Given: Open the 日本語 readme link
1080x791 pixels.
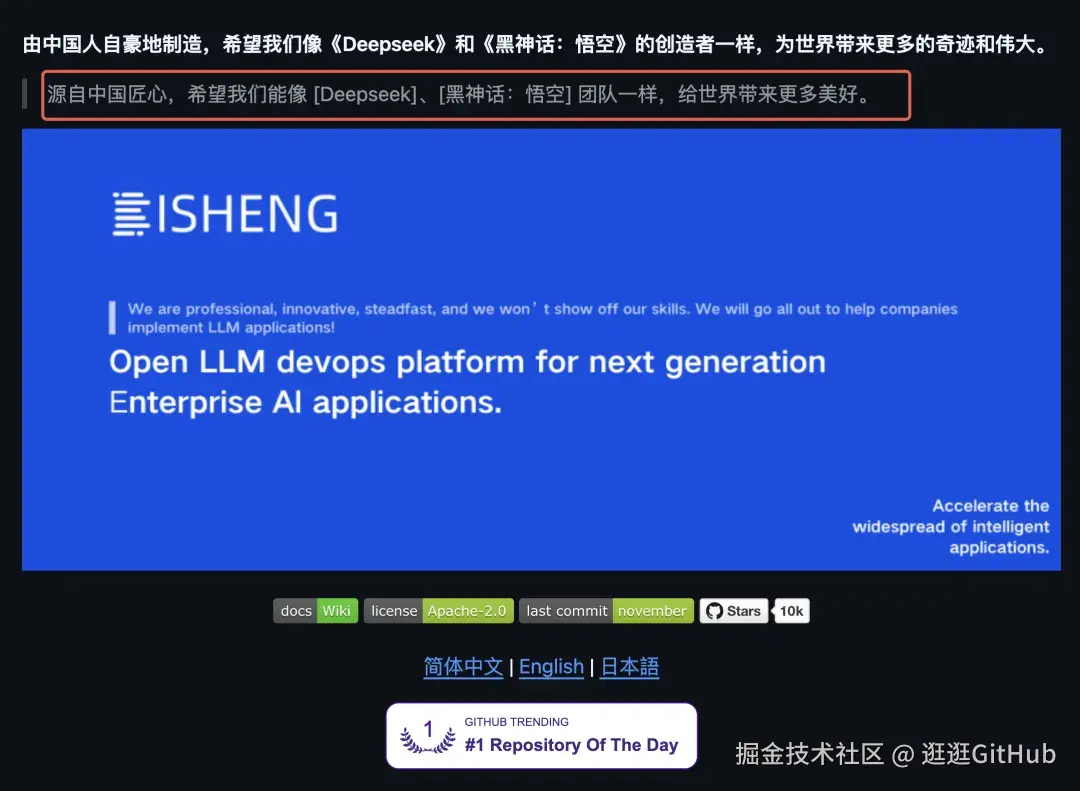Looking at the screenshot, I should tap(630, 666).
